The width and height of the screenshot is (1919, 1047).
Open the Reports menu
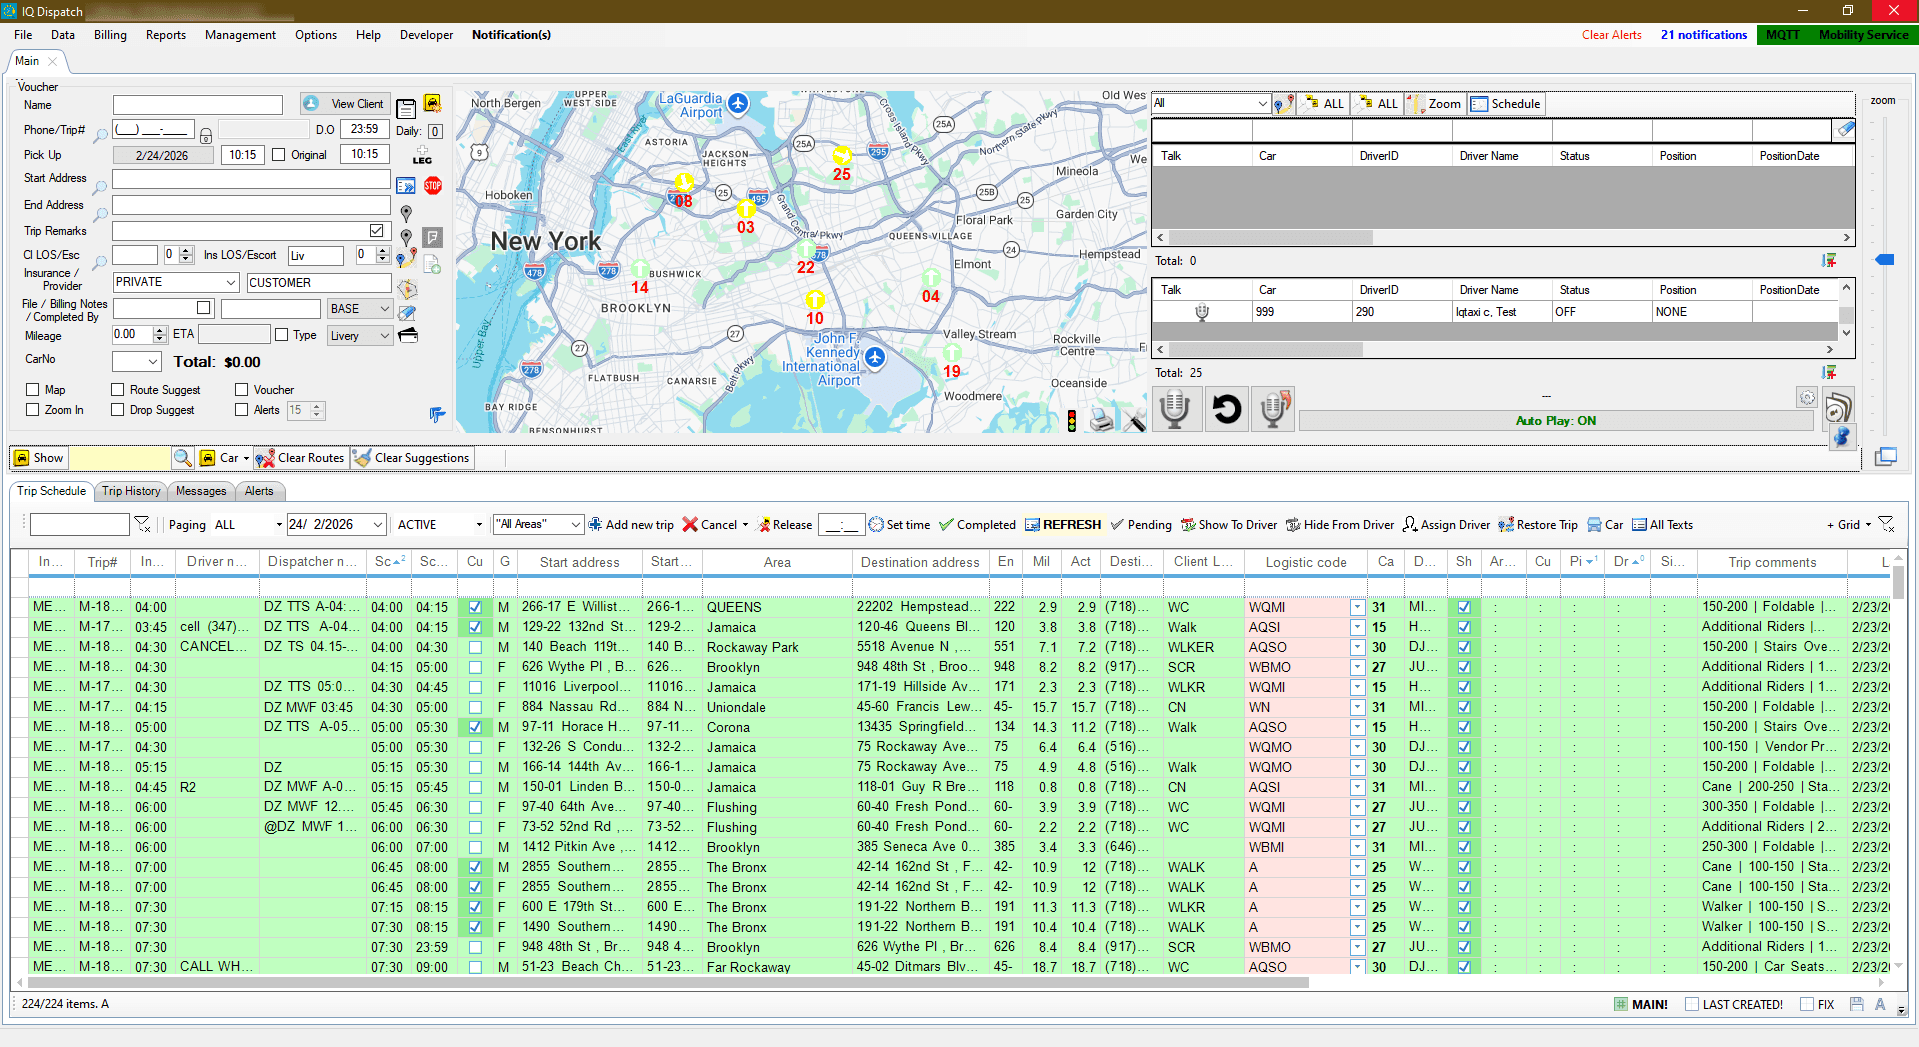pyautogui.click(x=165, y=34)
